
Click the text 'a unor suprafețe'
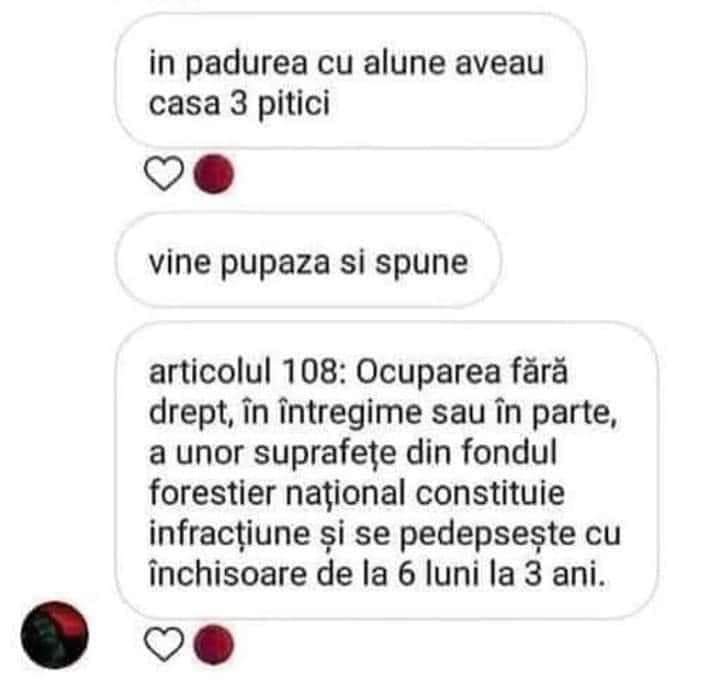(x=272, y=453)
